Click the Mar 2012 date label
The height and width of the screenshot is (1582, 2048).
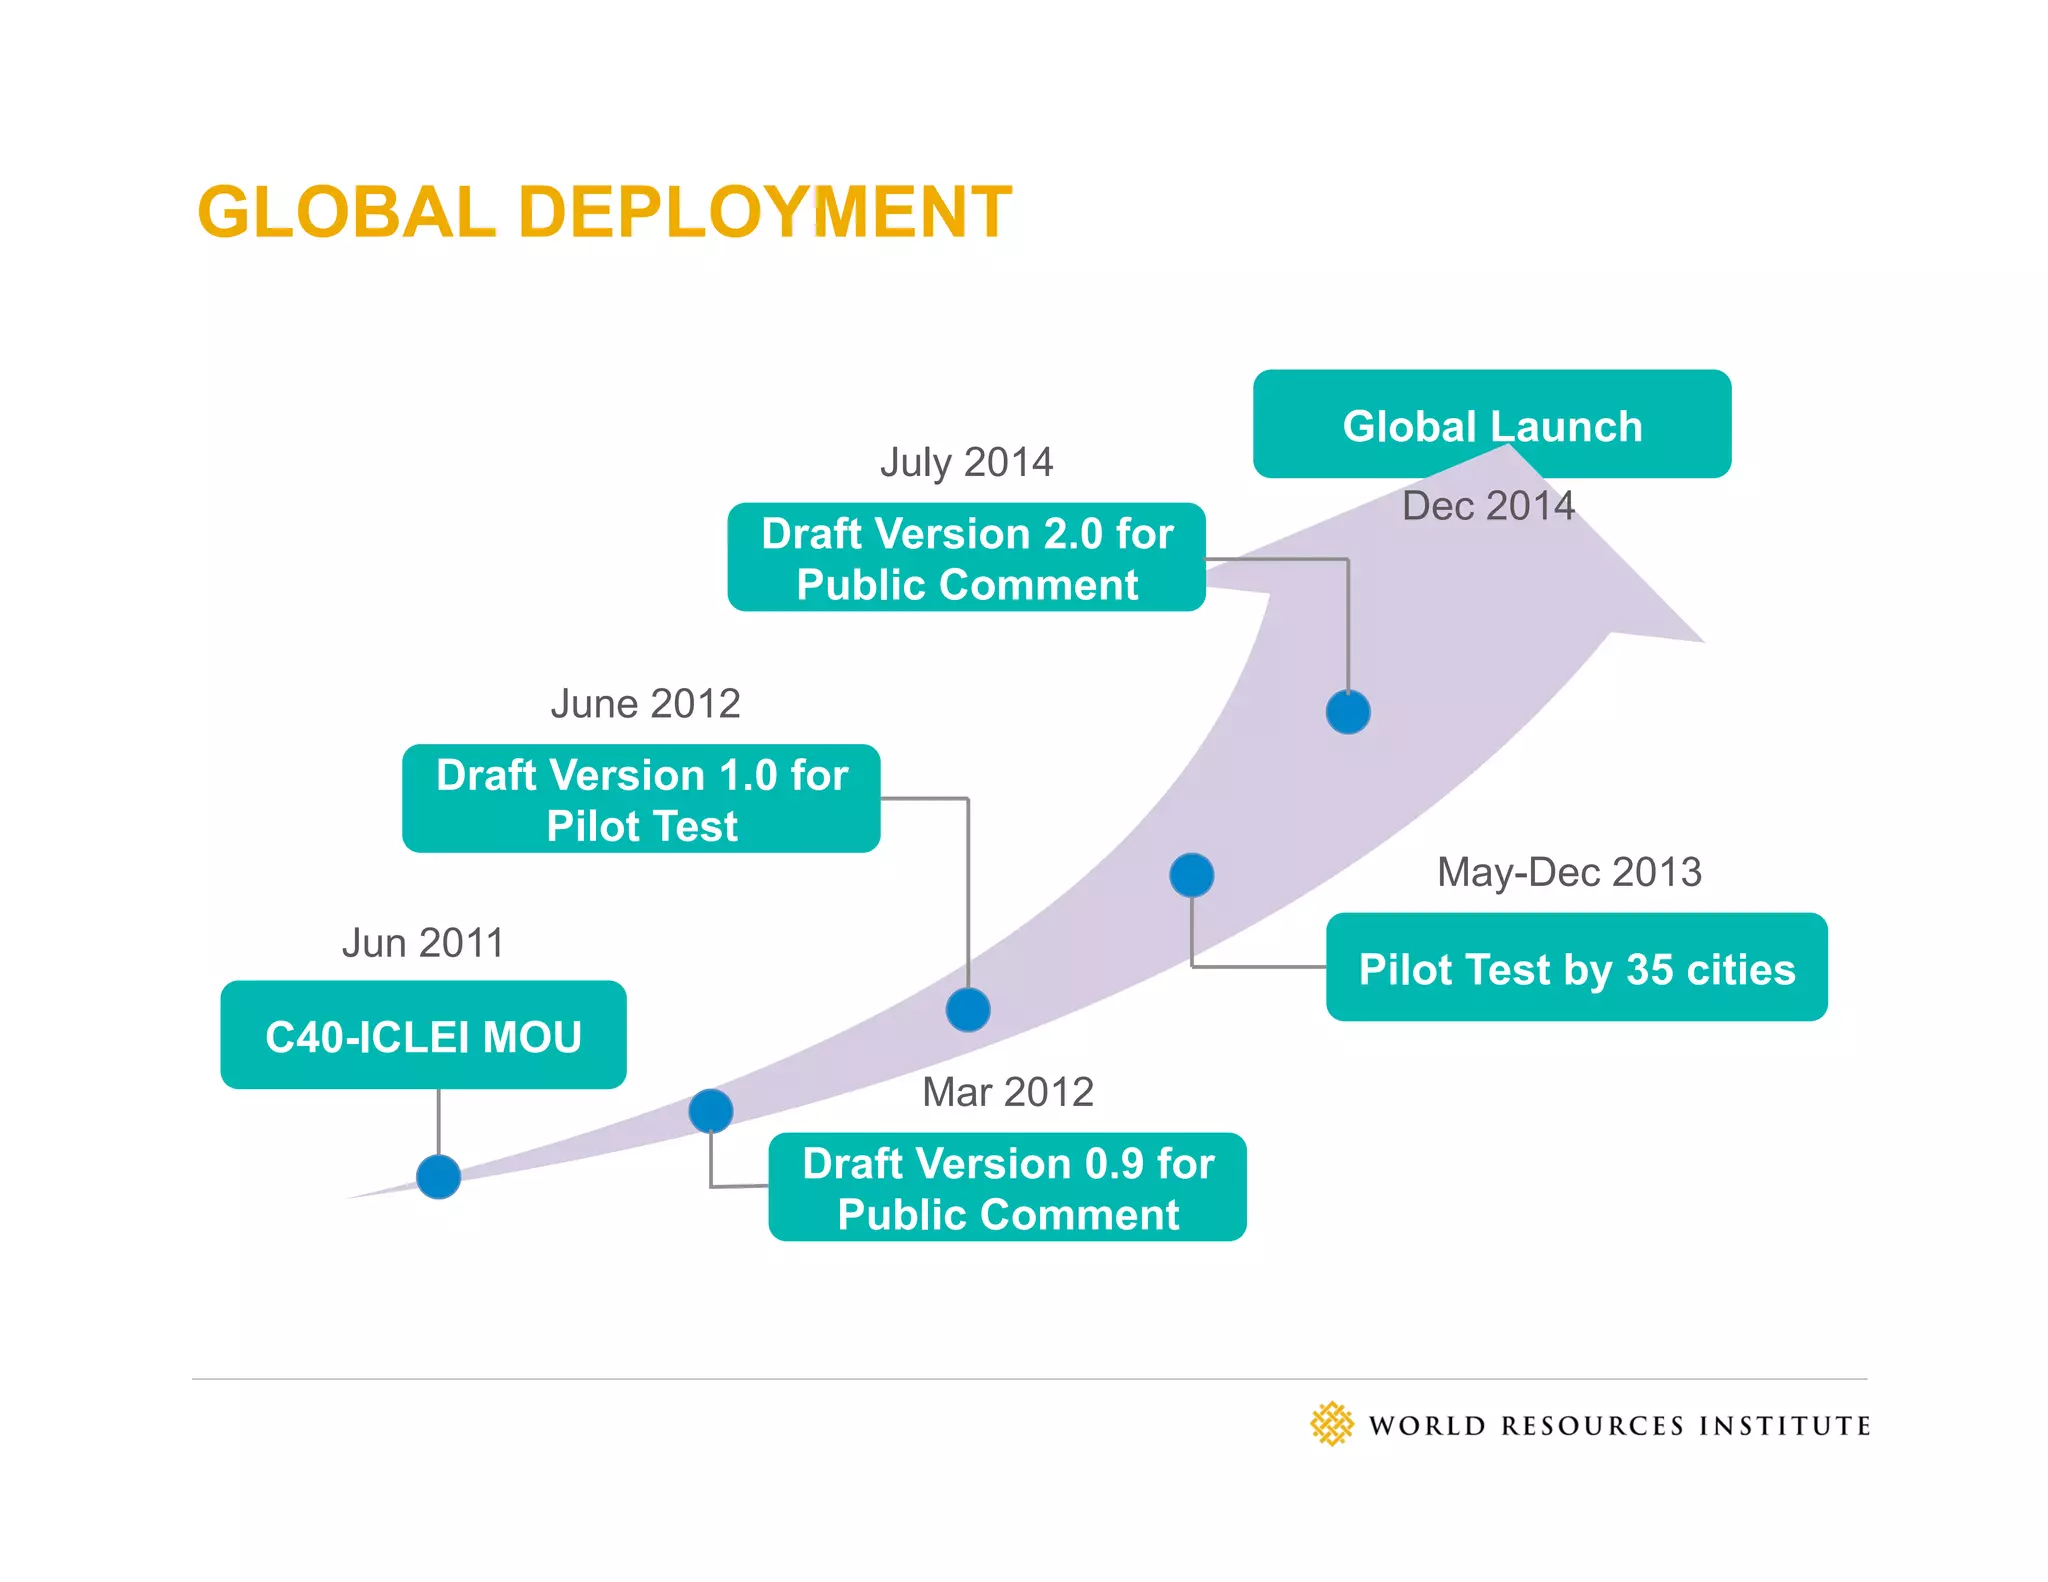coord(1007,1092)
